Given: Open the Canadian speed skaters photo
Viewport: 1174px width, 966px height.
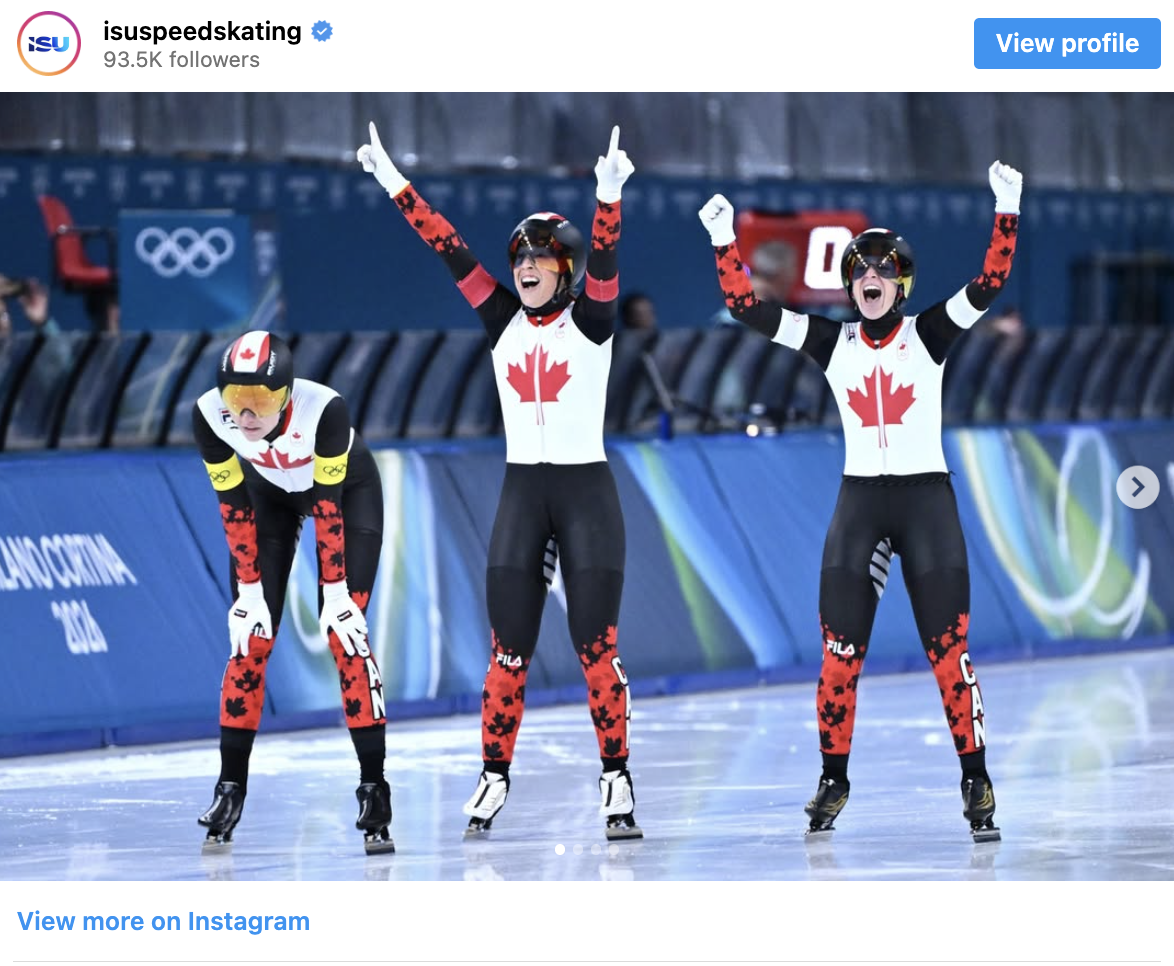Looking at the screenshot, I should 587,486.
